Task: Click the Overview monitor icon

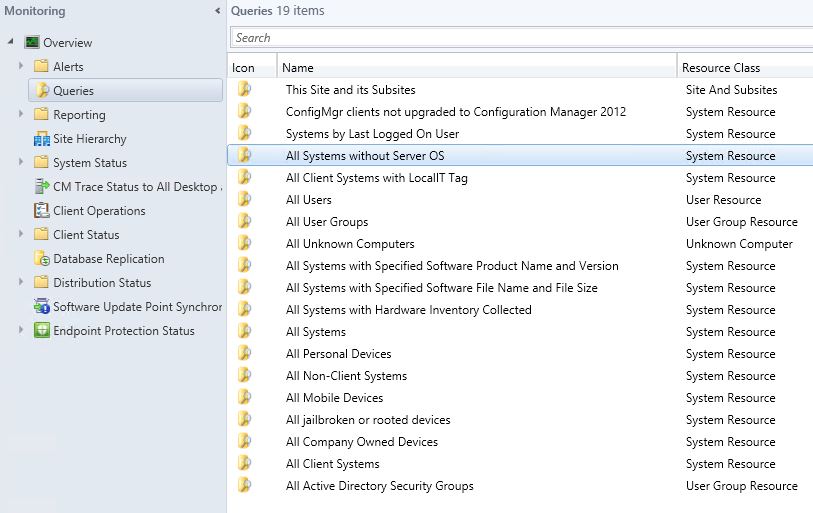Action: pyautogui.click(x=32, y=43)
